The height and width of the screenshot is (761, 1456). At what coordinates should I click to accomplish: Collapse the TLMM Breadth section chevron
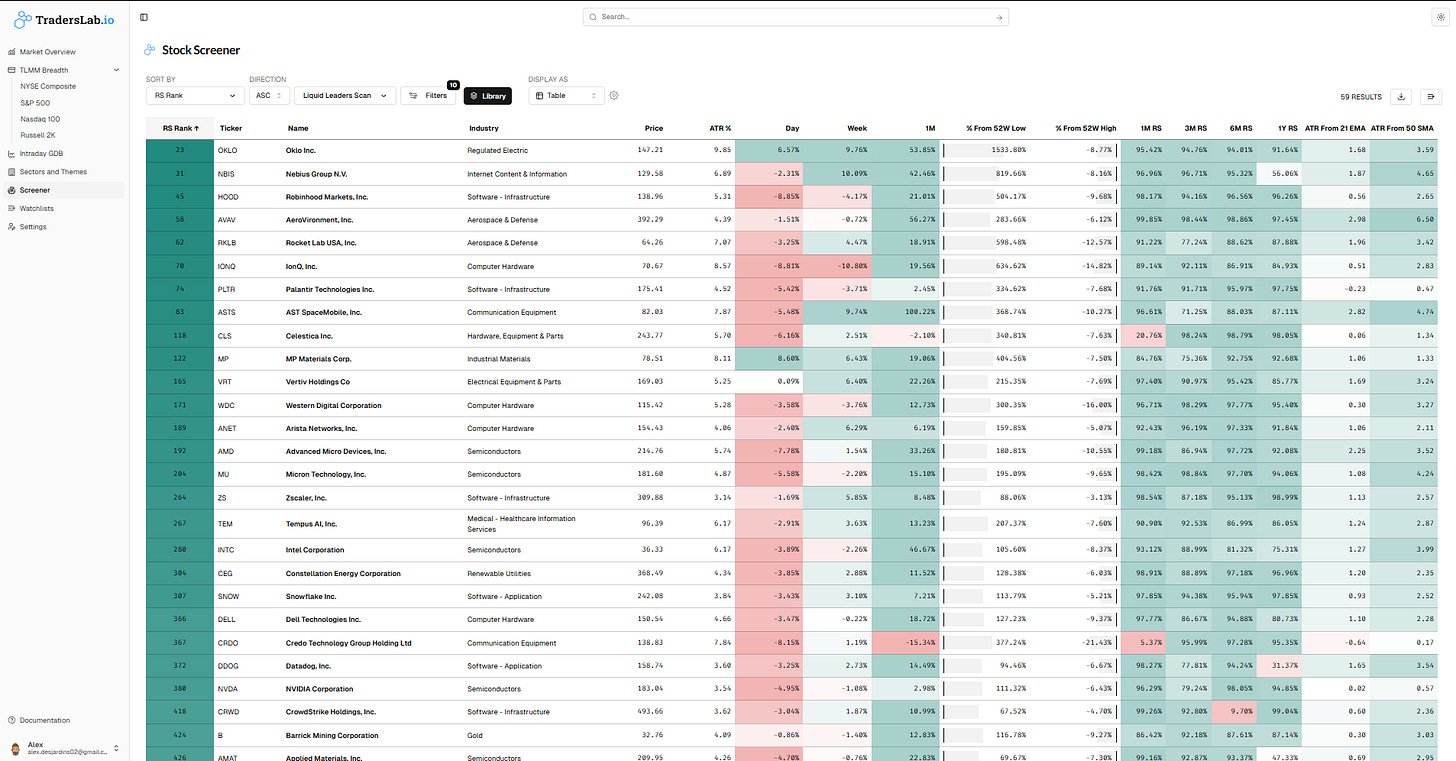pyautogui.click(x=116, y=70)
